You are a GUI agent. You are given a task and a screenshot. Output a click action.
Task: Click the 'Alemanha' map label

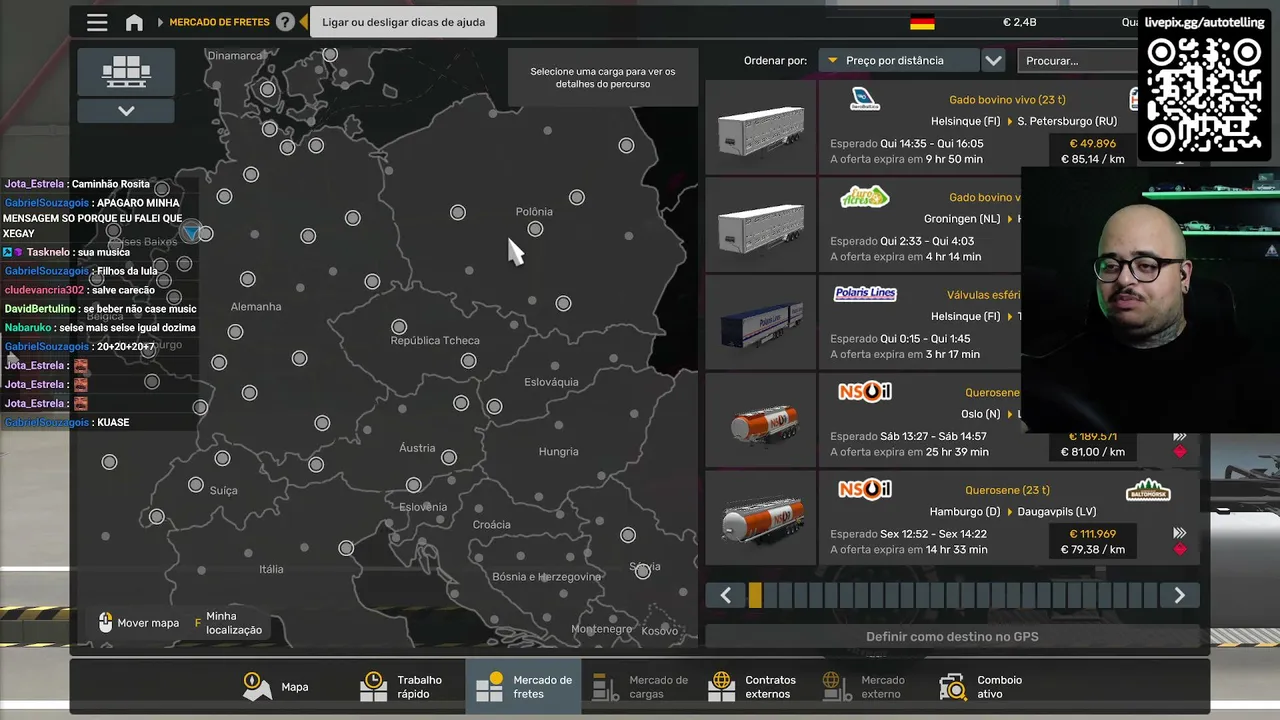[256, 306]
